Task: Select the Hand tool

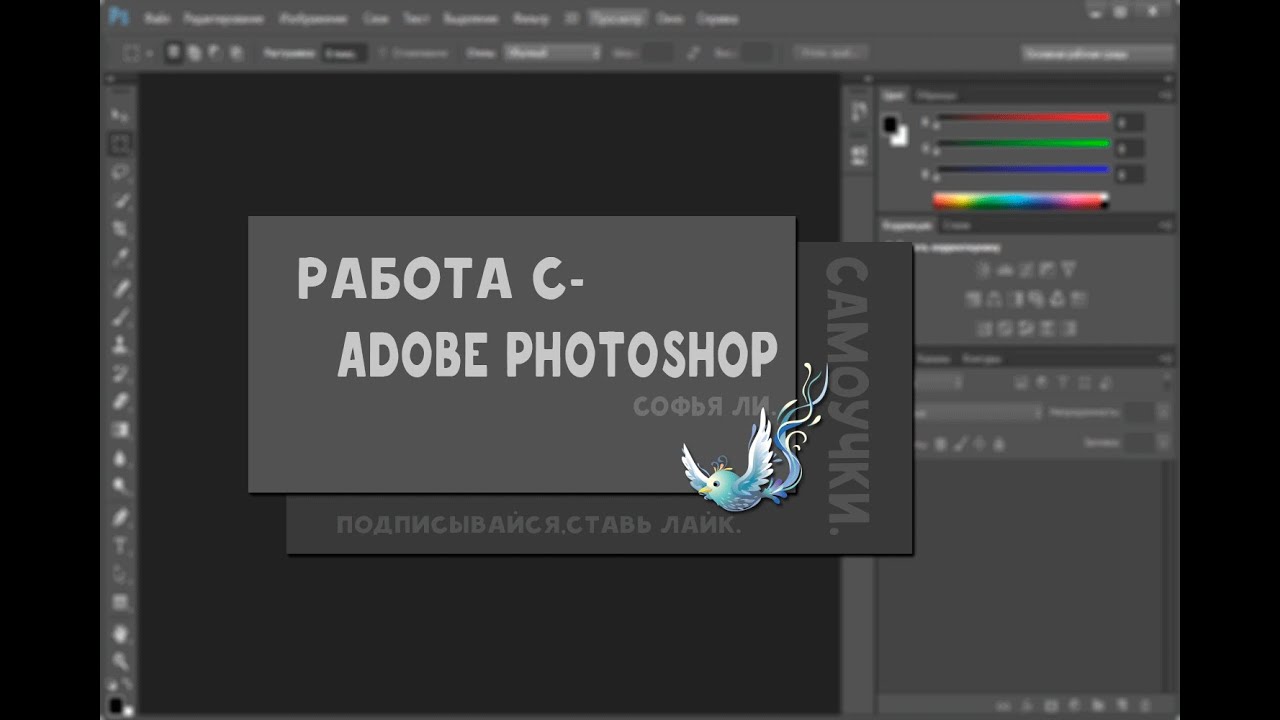Action: click(120, 633)
